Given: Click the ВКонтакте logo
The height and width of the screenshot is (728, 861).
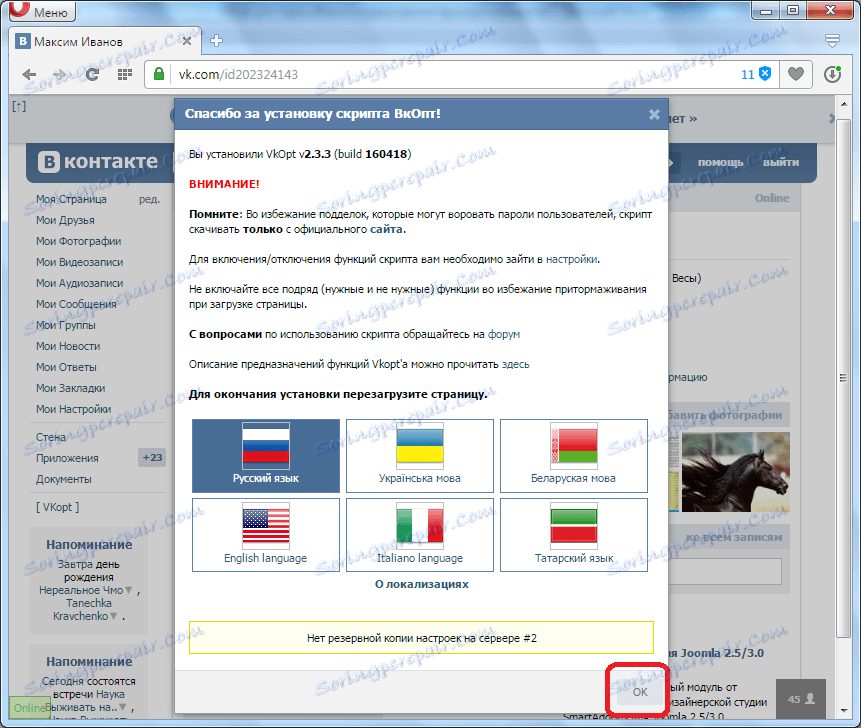Looking at the screenshot, I should click(x=98, y=161).
